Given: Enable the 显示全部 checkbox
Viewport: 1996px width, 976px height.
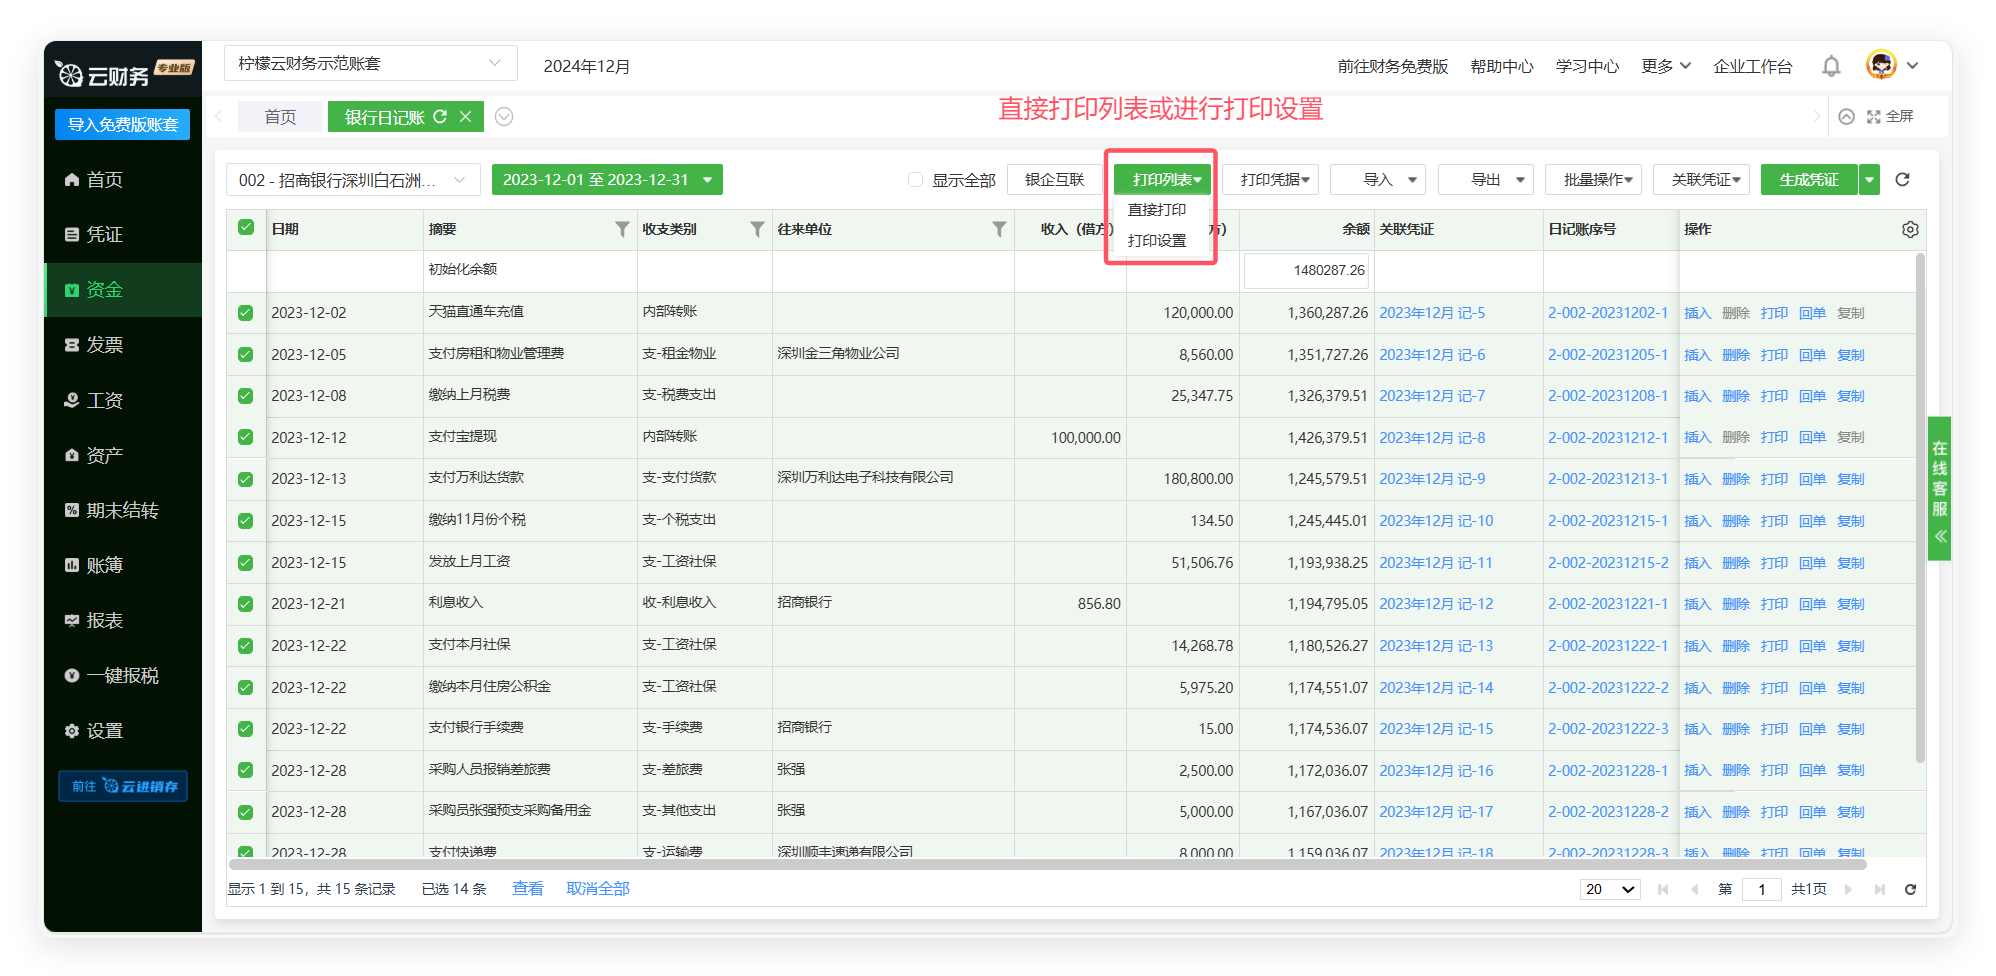Looking at the screenshot, I should pyautogui.click(x=915, y=180).
